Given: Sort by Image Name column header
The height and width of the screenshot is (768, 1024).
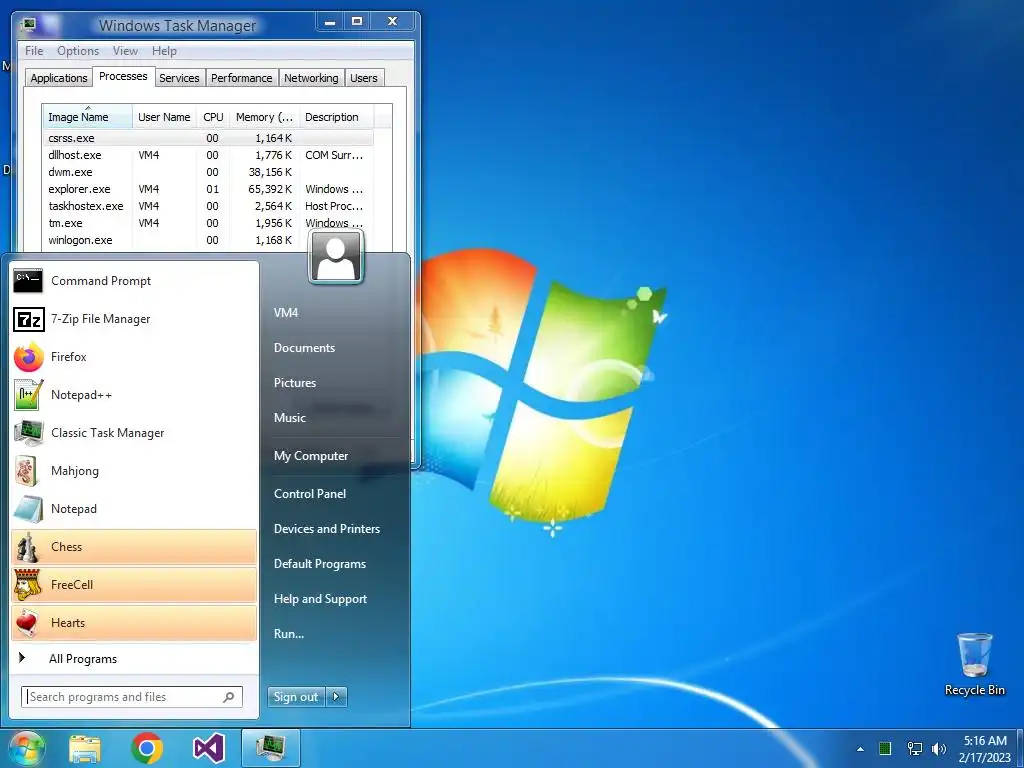Looking at the screenshot, I should [87, 117].
